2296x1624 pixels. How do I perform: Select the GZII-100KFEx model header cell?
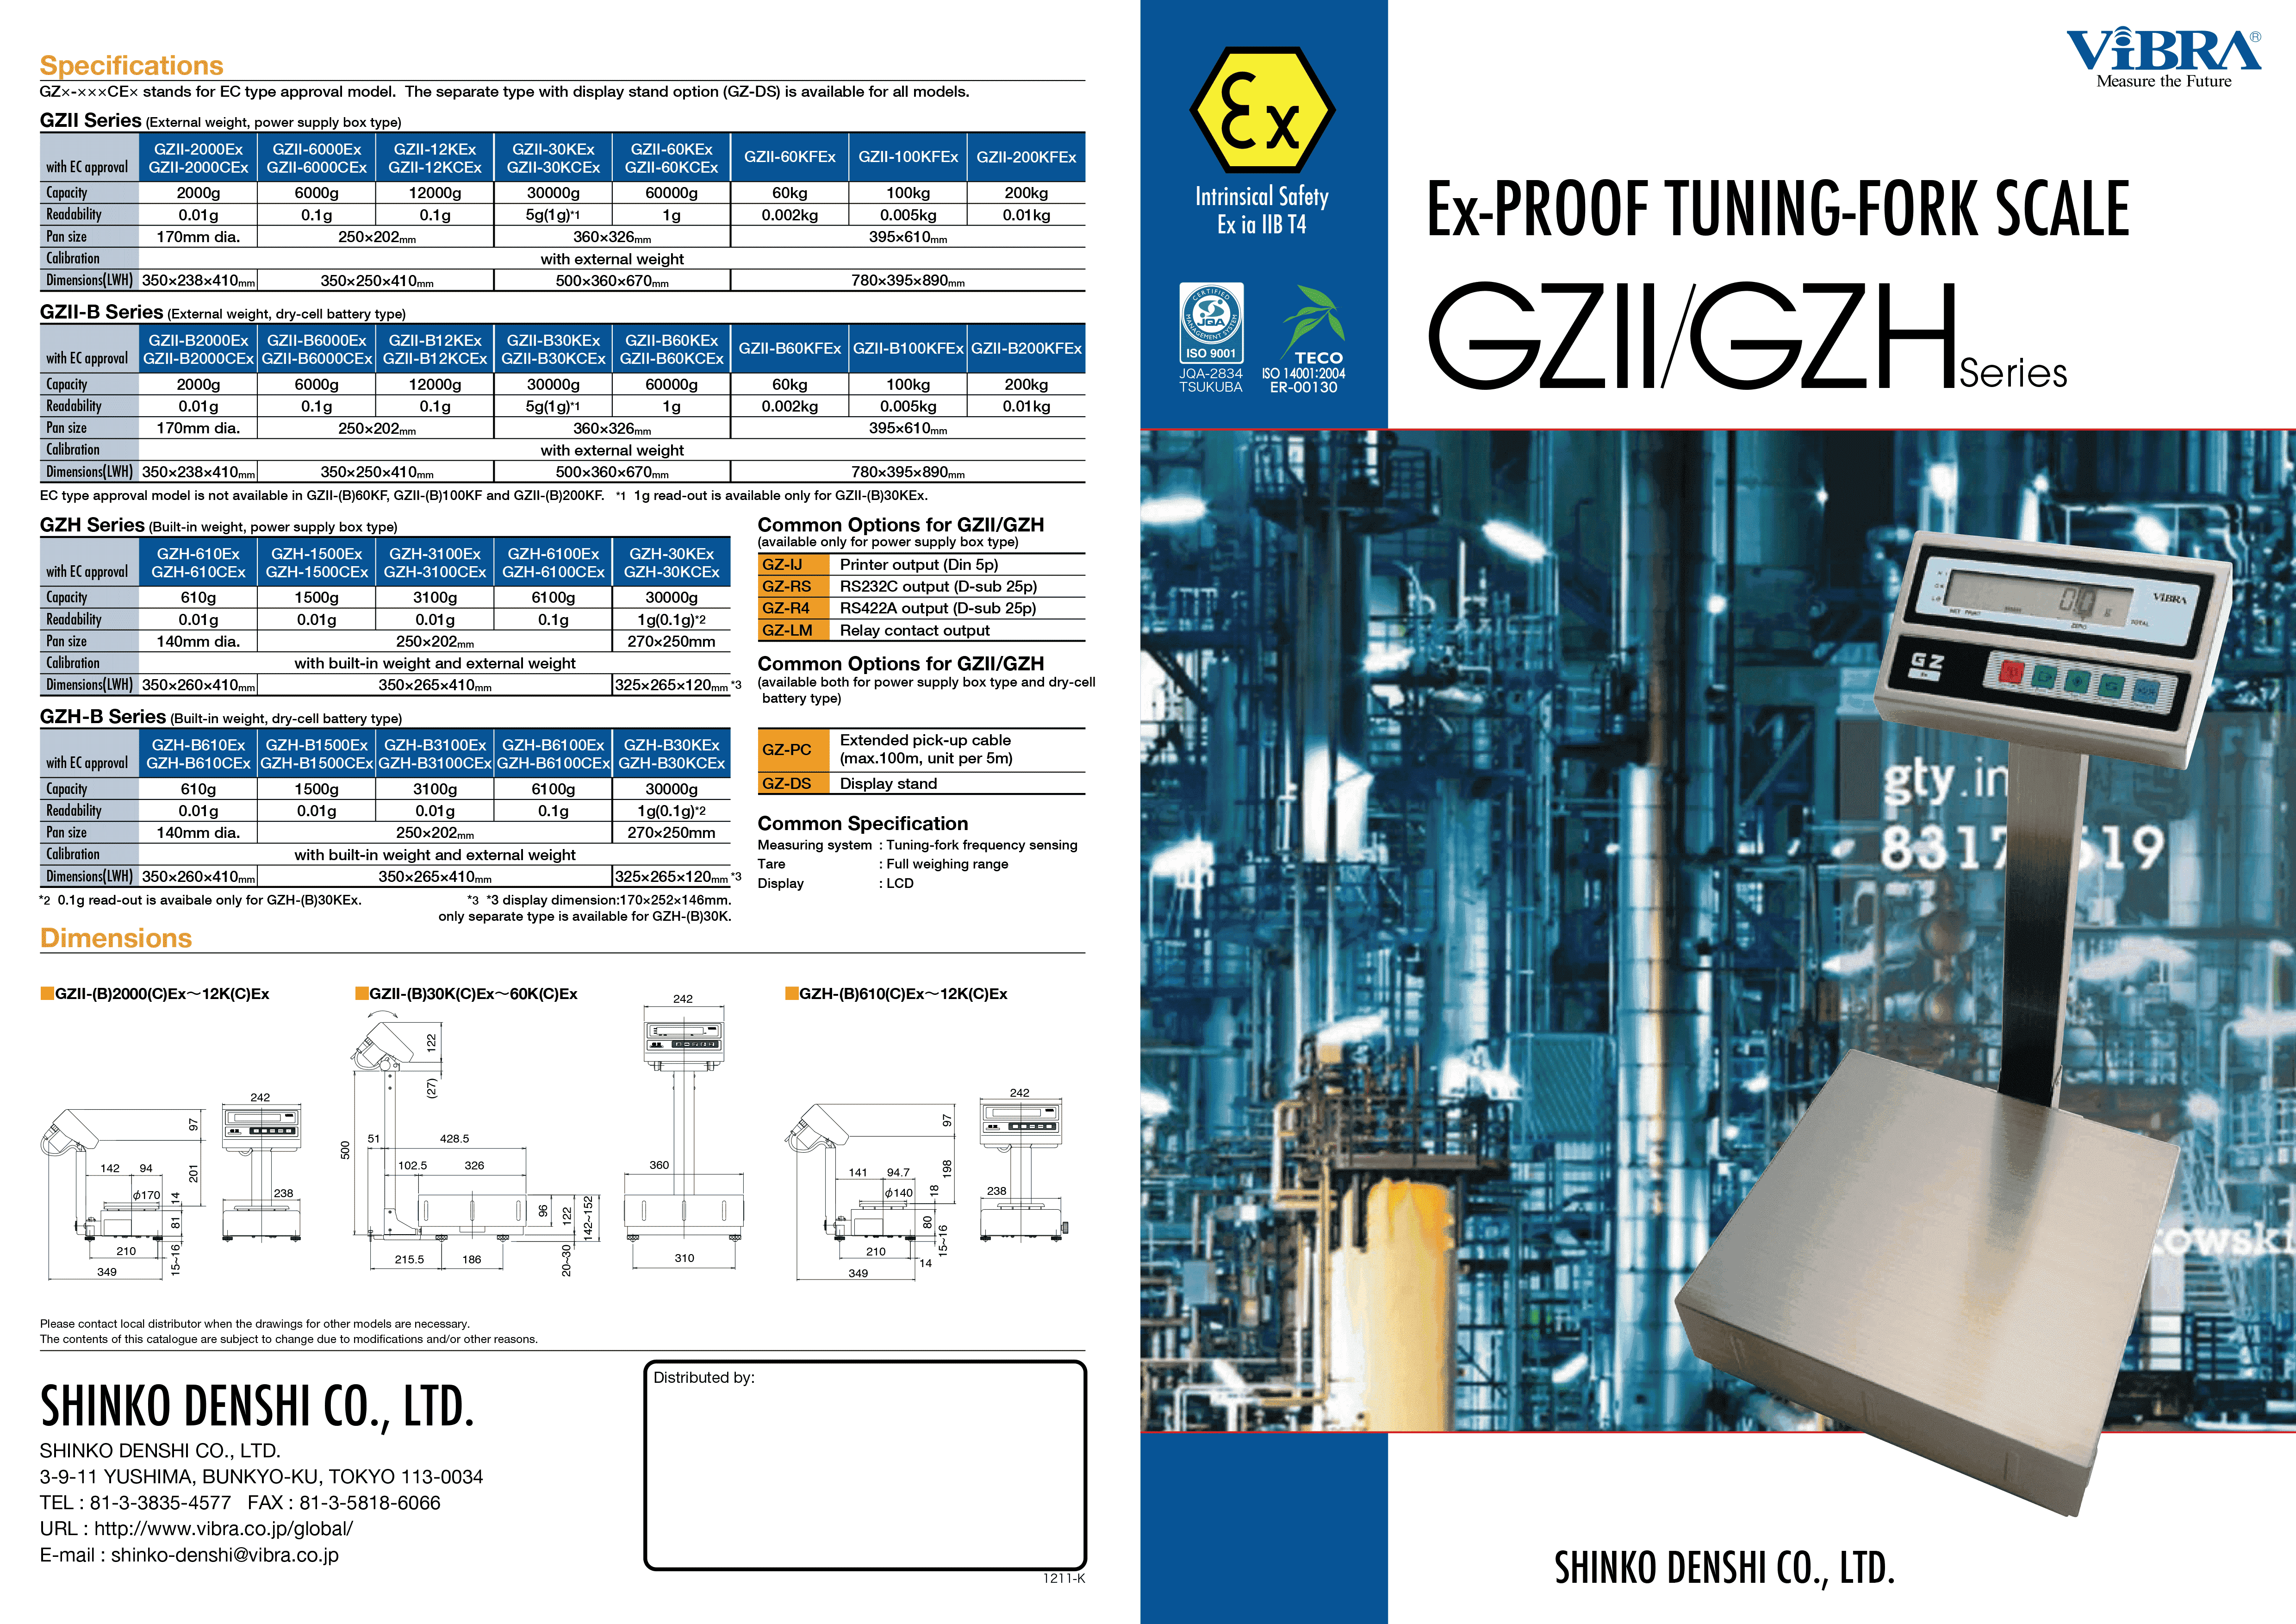[x=908, y=157]
